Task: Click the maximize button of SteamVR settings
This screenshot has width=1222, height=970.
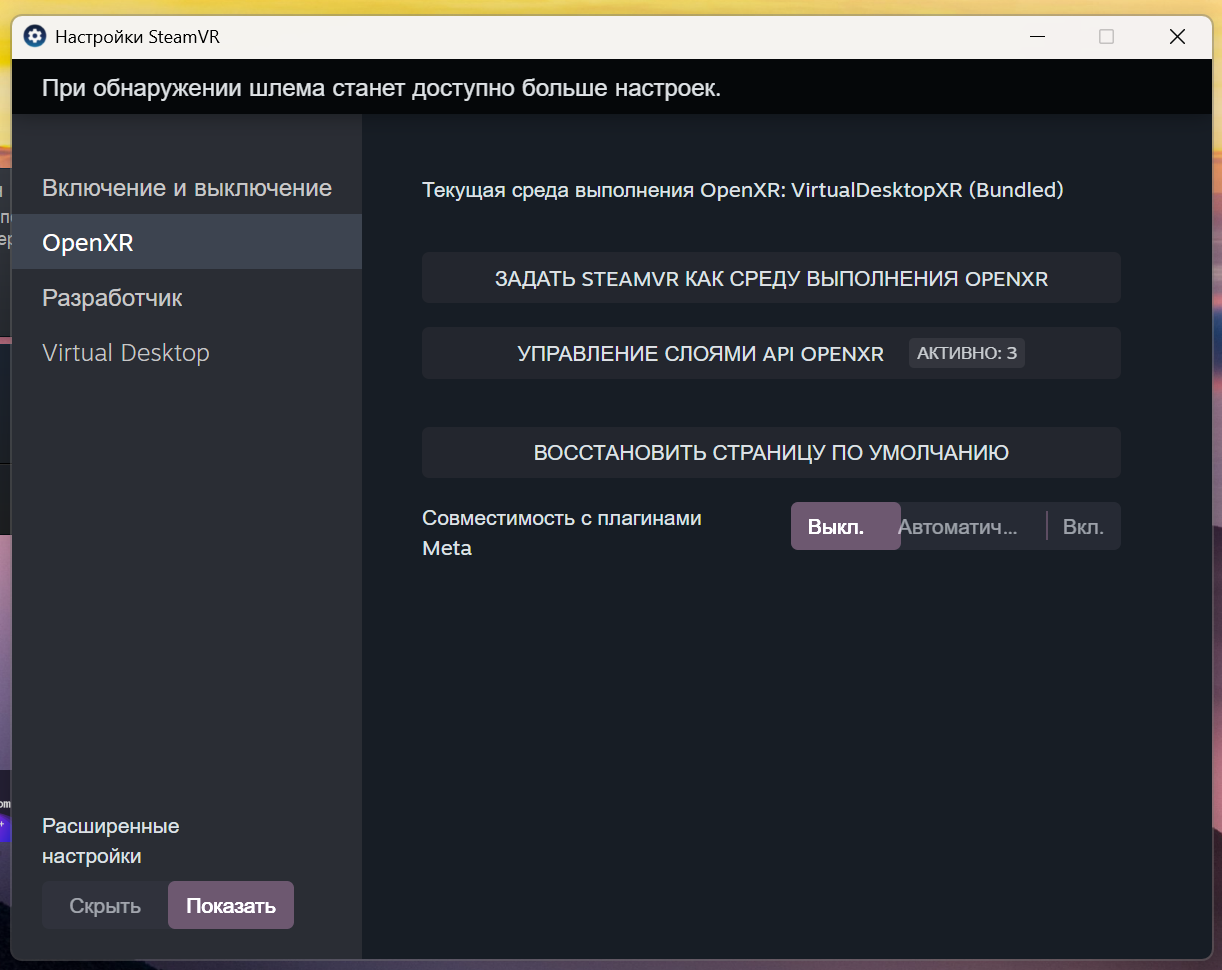Action: pyautogui.click(x=1106, y=37)
